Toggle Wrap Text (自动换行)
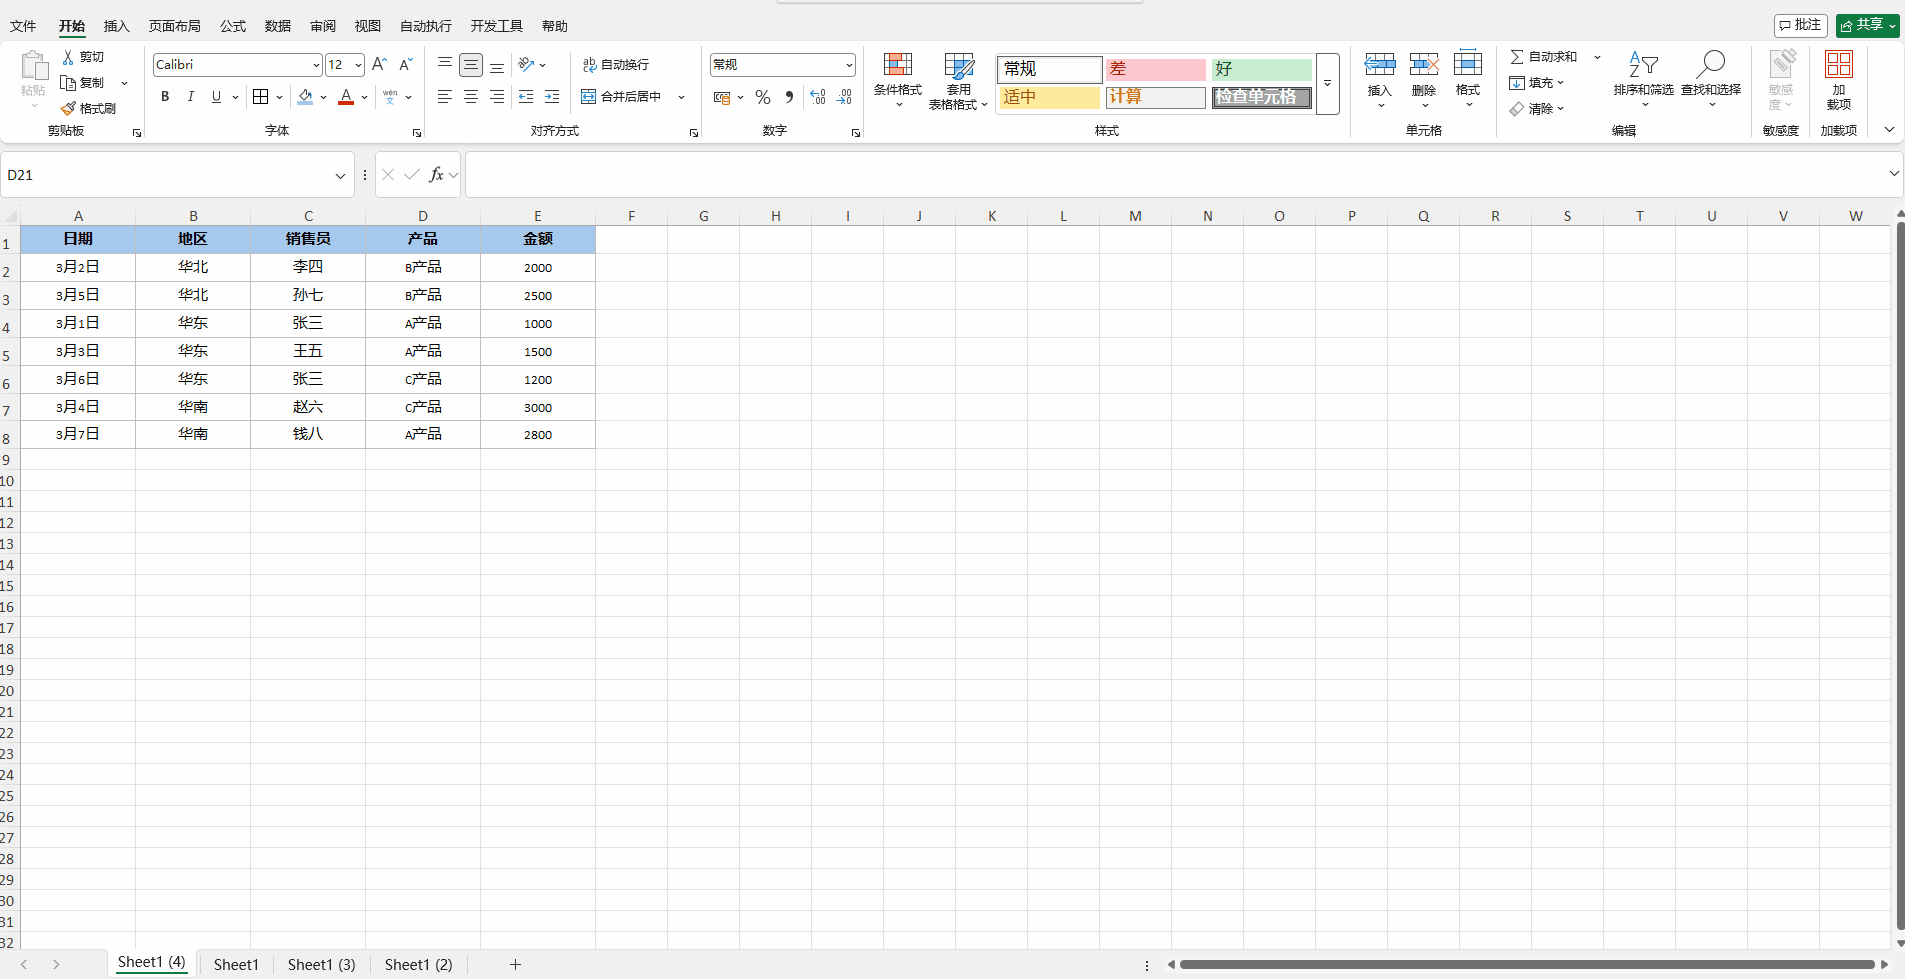This screenshot has width=1905, height=979. pyautogui.click(x=616, y=65)
